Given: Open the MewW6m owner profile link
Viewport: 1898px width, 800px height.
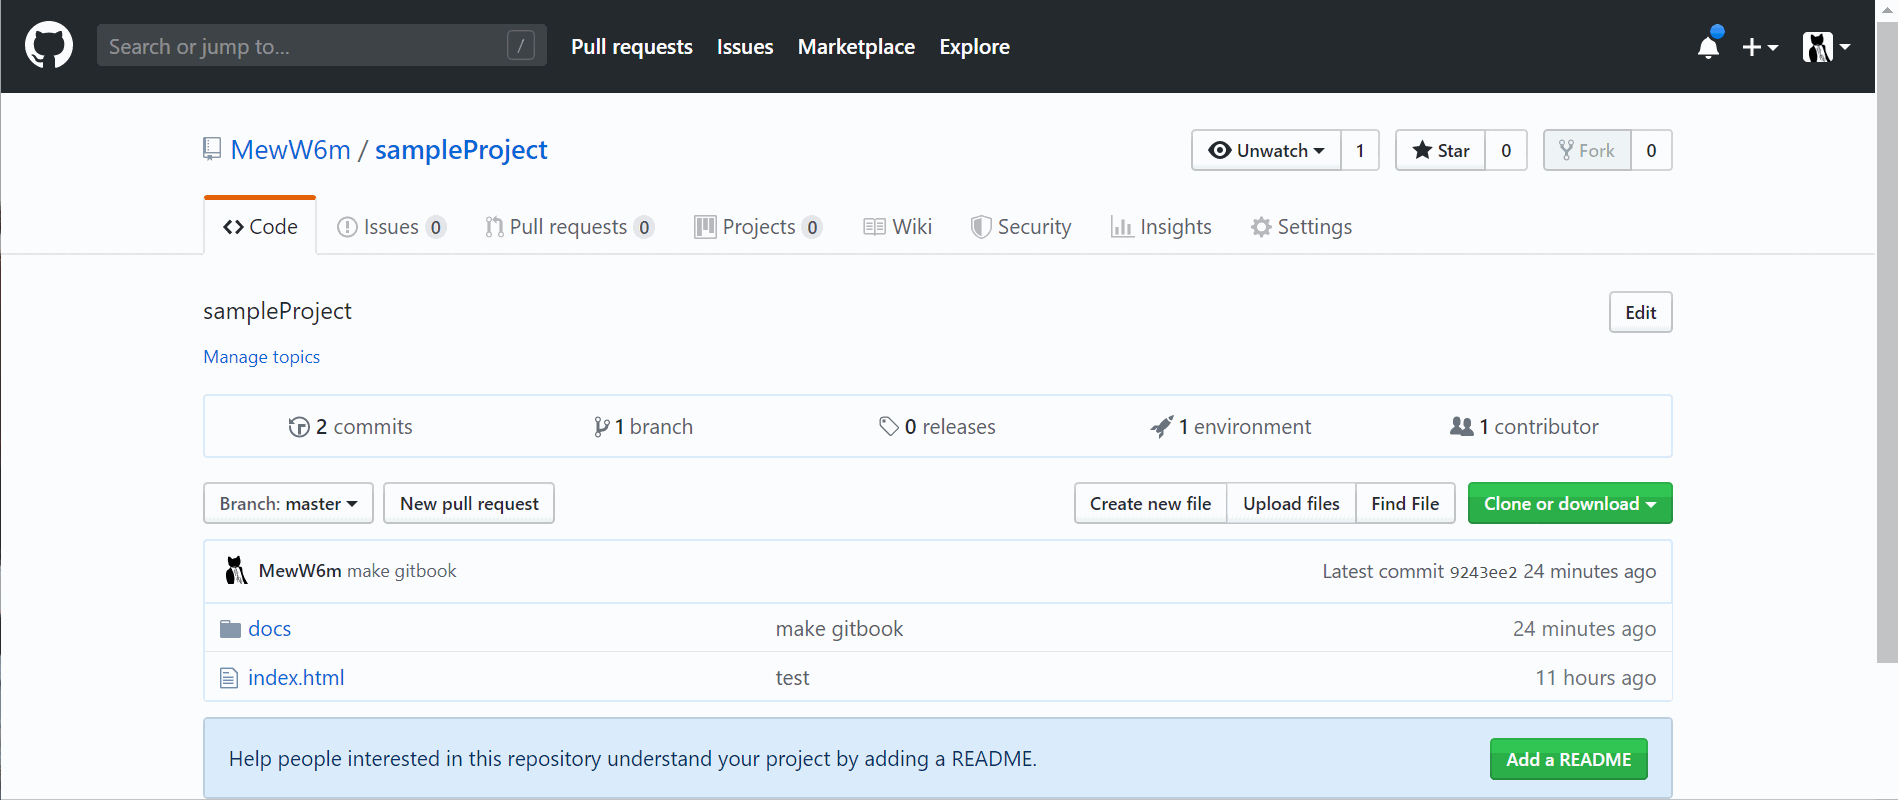Looking at the screenshot, I should [x=291, y=150].
